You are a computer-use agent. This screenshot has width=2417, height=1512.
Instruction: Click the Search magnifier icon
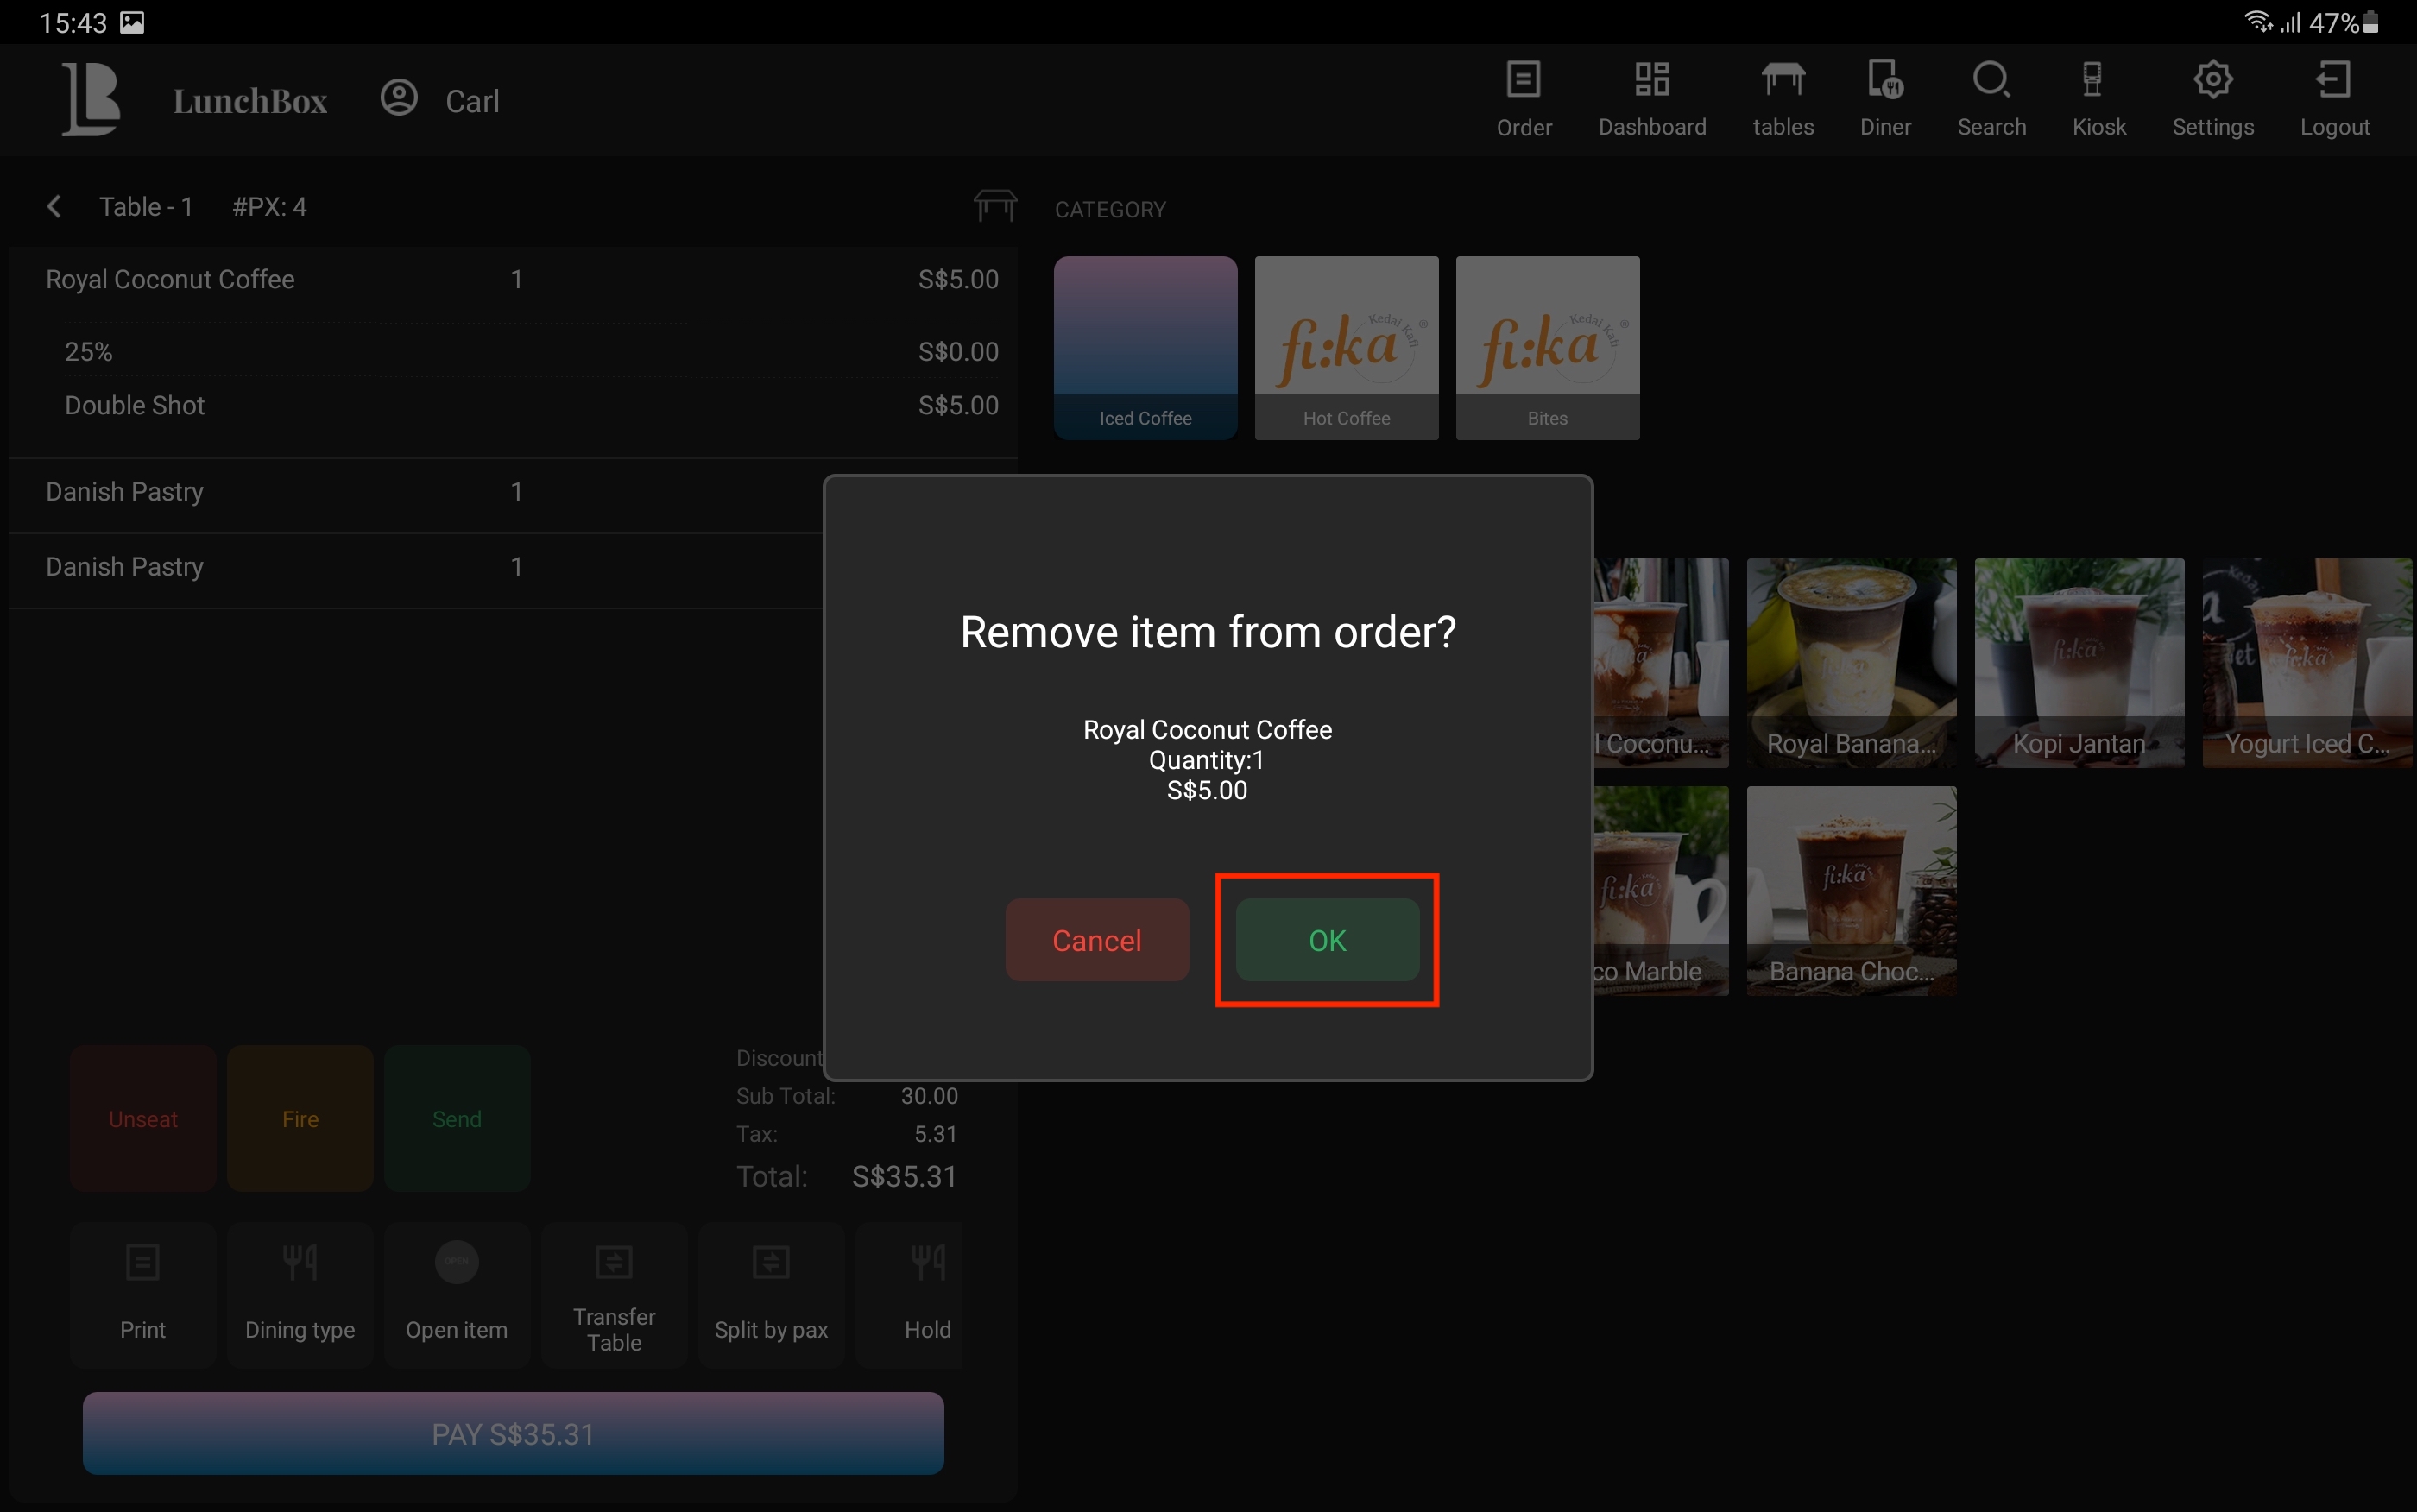1990,80
